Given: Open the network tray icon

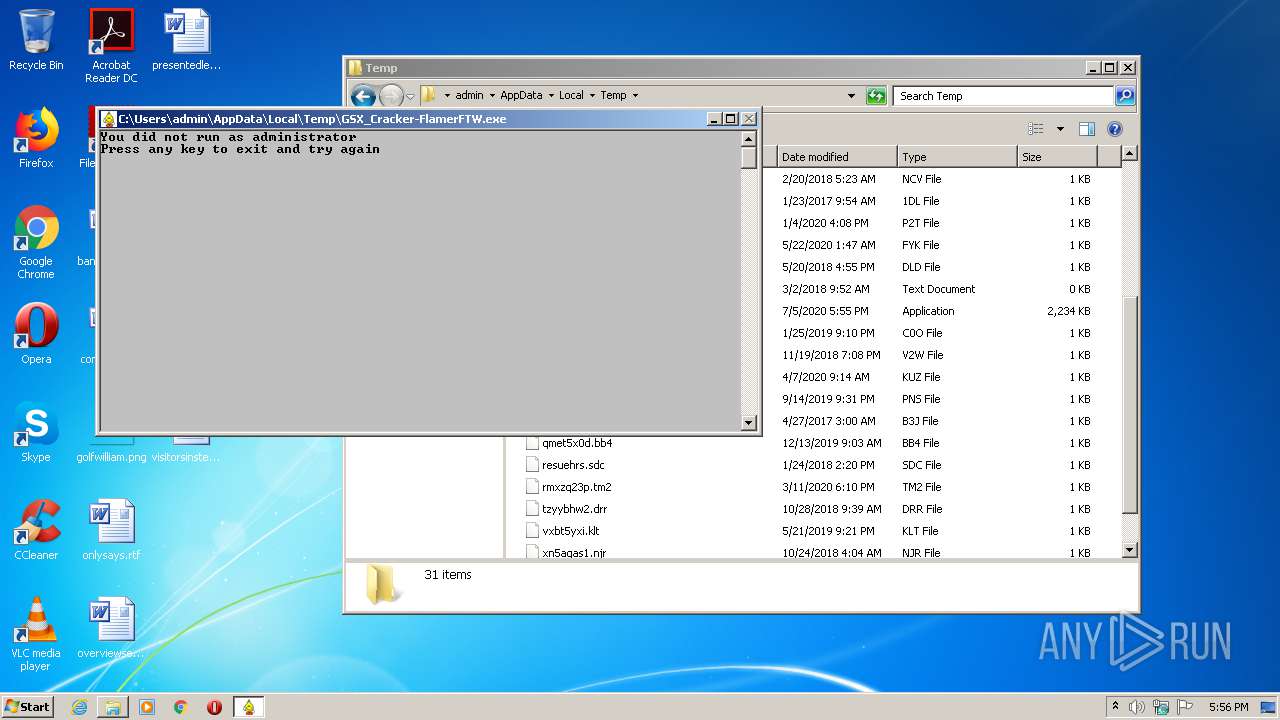Looking at the screenshot, I should point(1161,707).
